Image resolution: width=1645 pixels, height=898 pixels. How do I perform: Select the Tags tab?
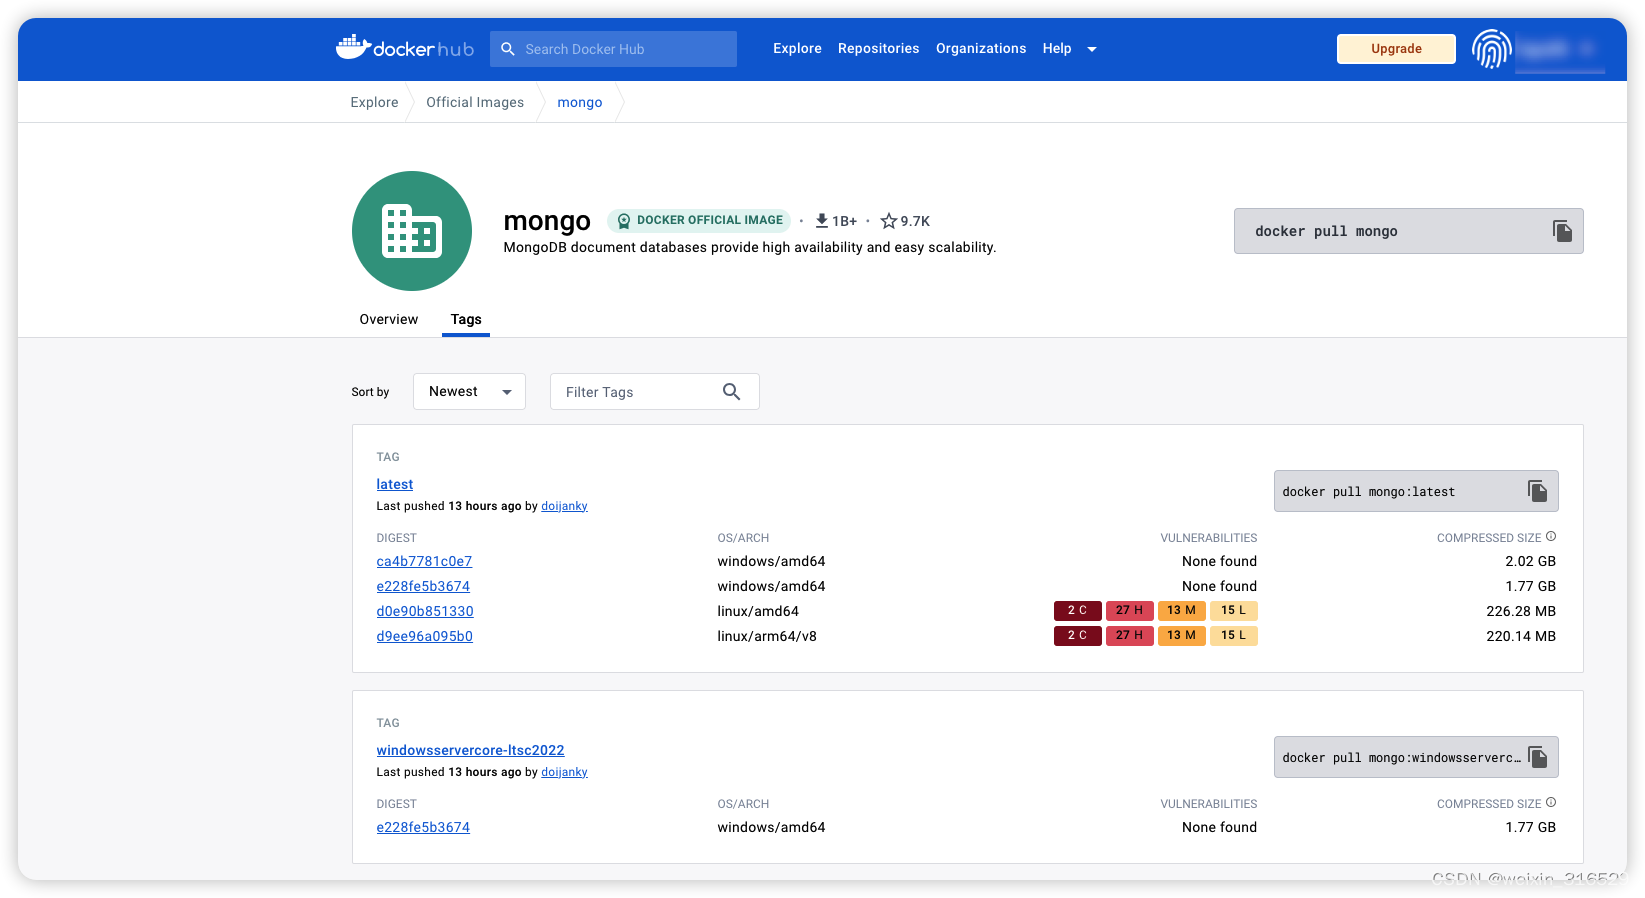tap(466, 319)
